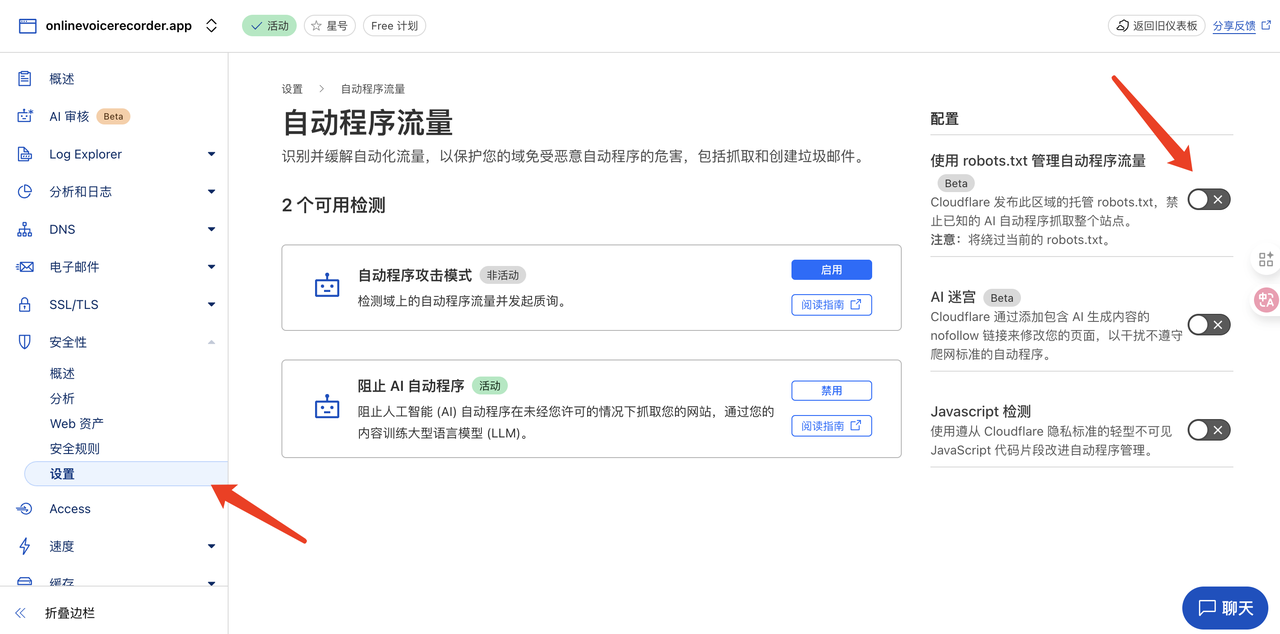Image resolution: width=1280 pixels, height=634 pixels.
Task: Click the DNS network icon
Action: coord(25,229)
